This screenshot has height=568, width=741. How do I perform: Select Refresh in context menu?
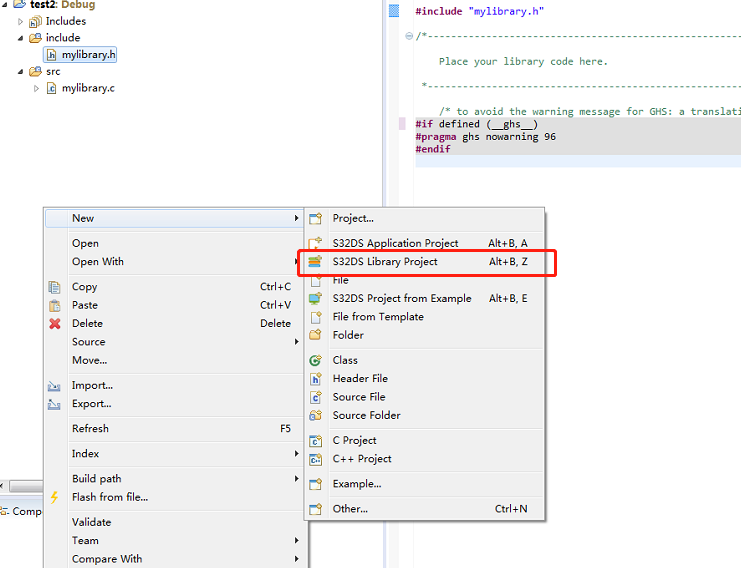174,429
